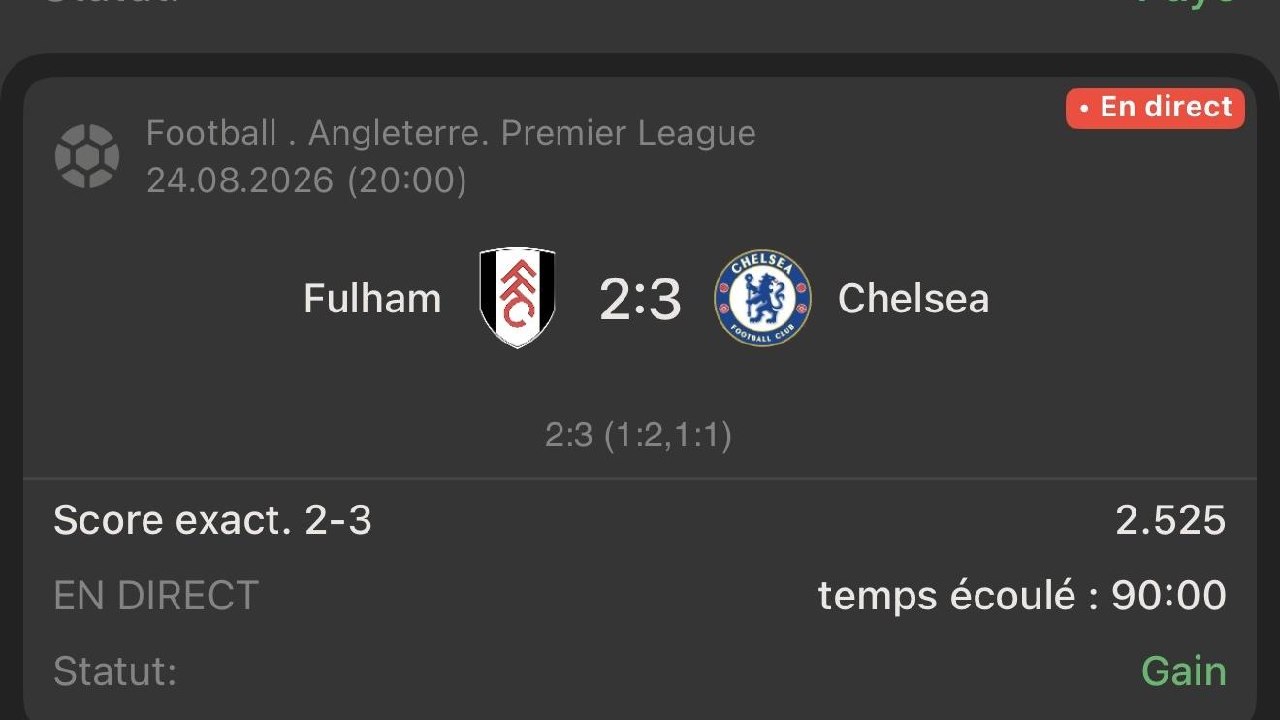
Task: Click the temps écoulé : 90:00 timer
Action: 1022,595
